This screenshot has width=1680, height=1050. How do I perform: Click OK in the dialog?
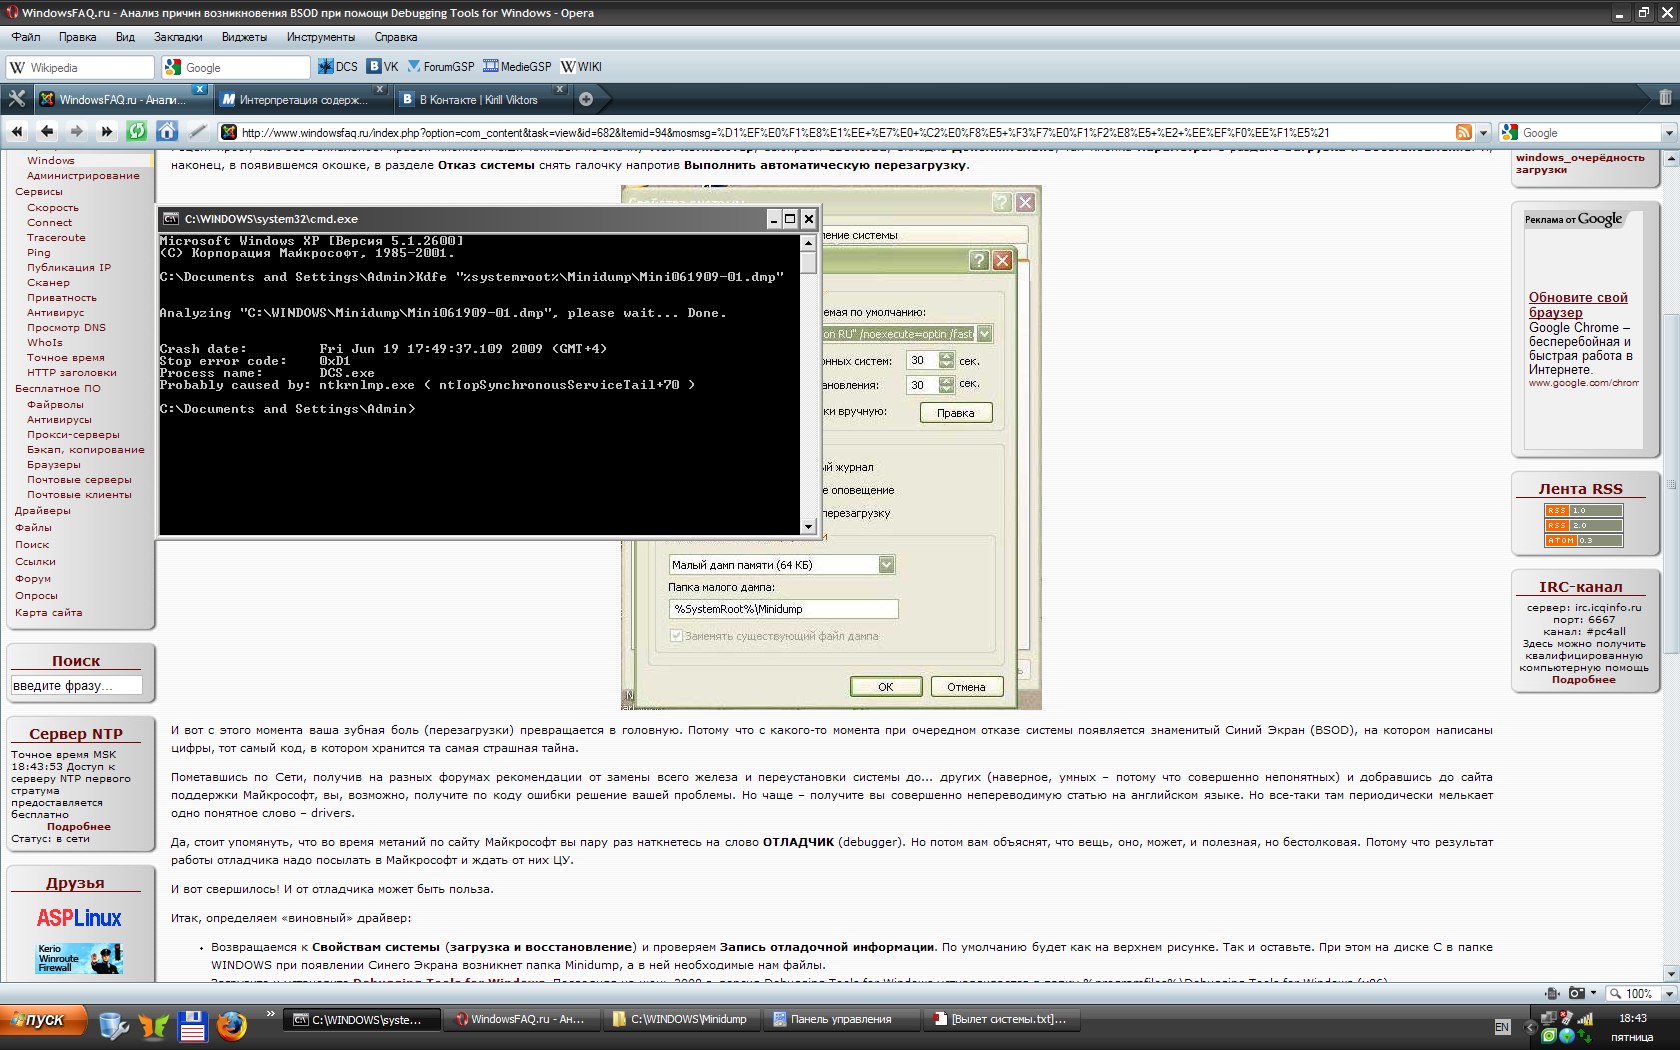886,687
